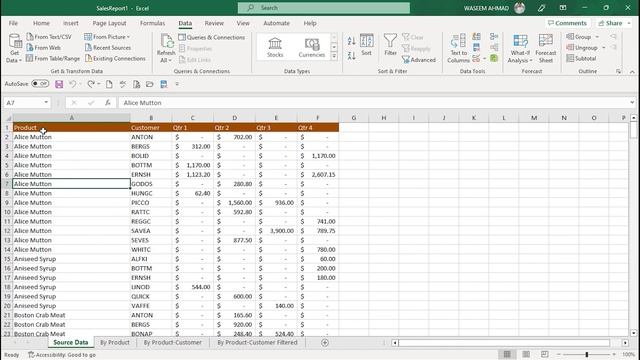Image resolution: width=640 pixels, height=360 pixels.
Task: Open the Refresh All dropdown arrow
Action: [x=170, y=60]
